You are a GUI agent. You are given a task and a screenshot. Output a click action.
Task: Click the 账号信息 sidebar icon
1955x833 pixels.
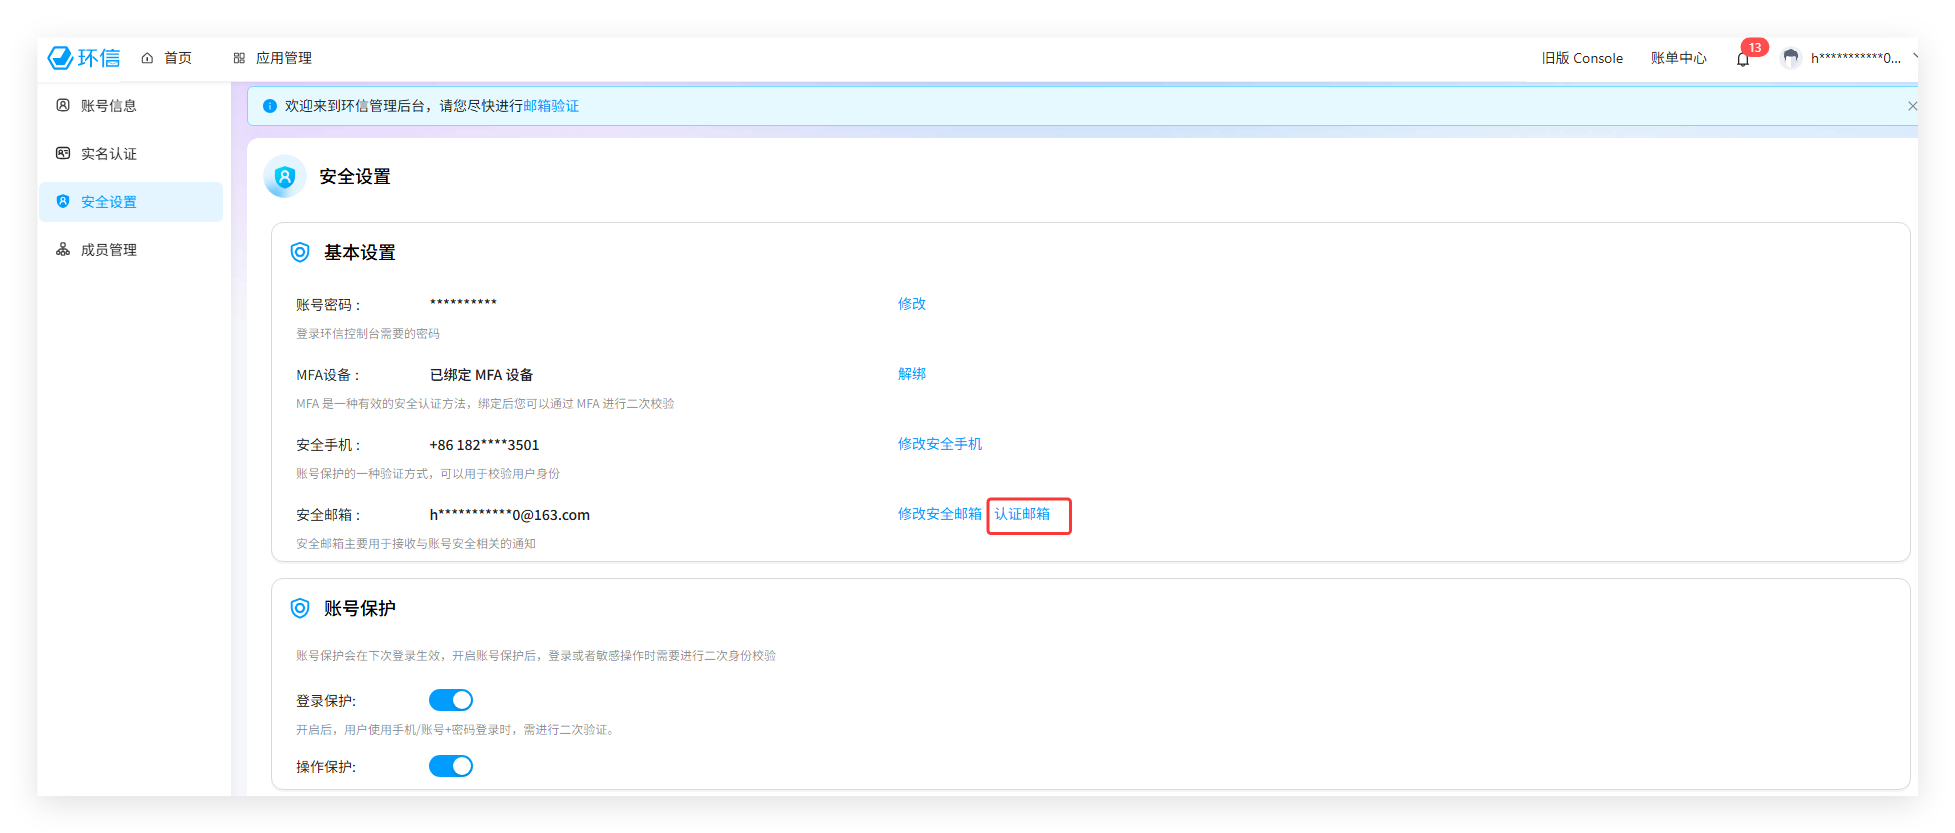(63, 105)
